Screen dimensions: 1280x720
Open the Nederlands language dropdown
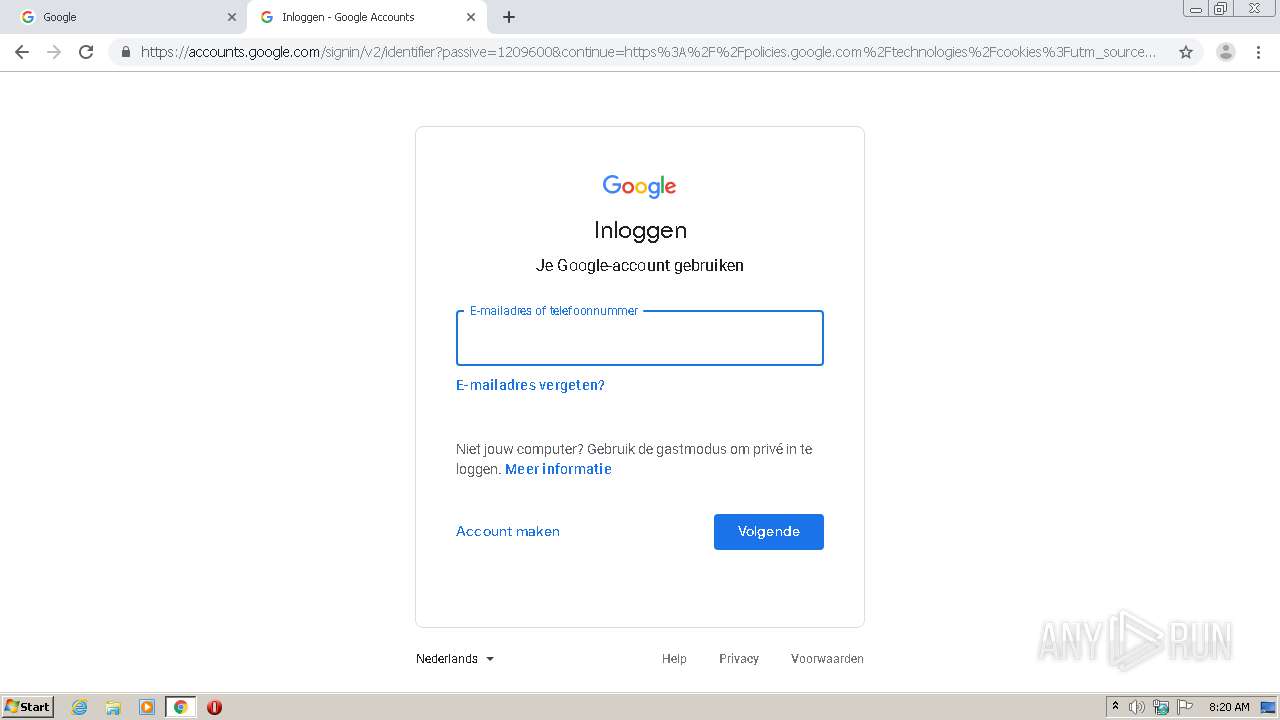pos(455,659)
